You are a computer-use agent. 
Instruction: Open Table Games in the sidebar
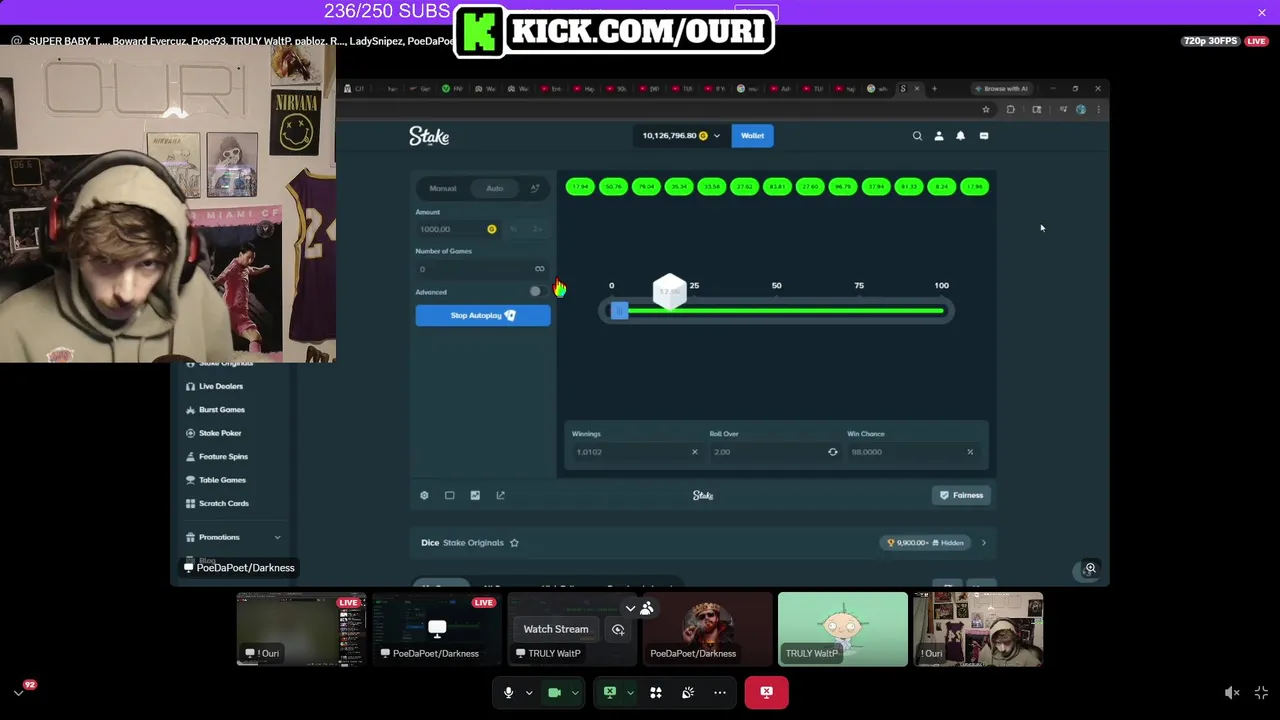coord(221,480)
